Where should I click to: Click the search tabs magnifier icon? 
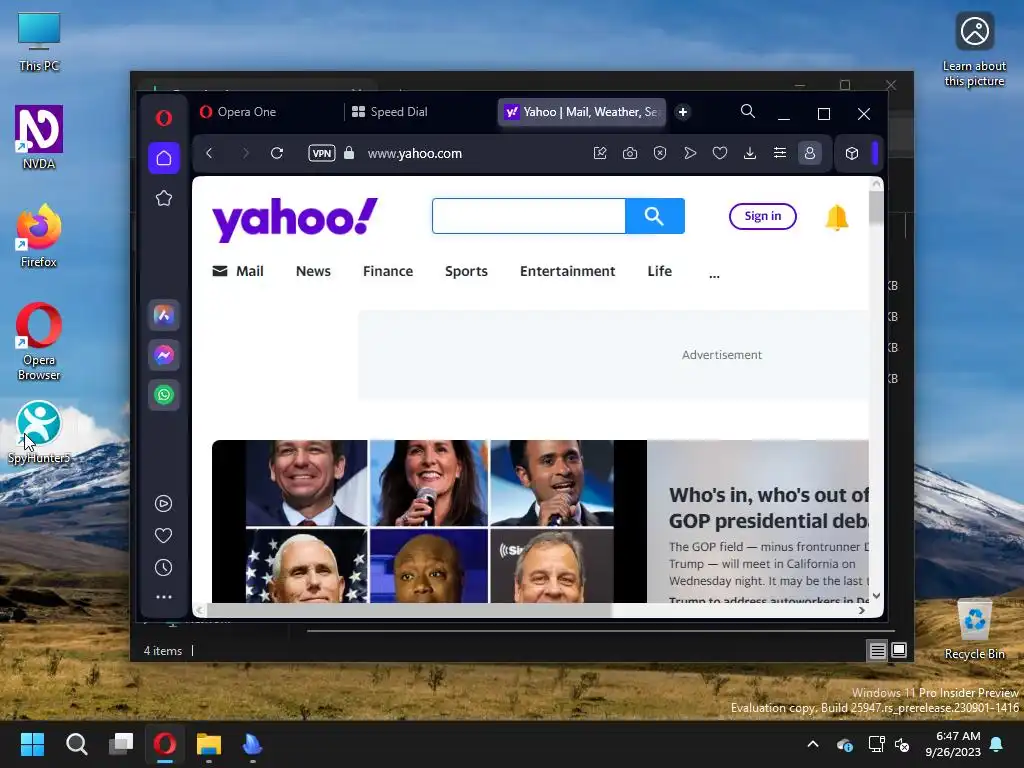748,112
